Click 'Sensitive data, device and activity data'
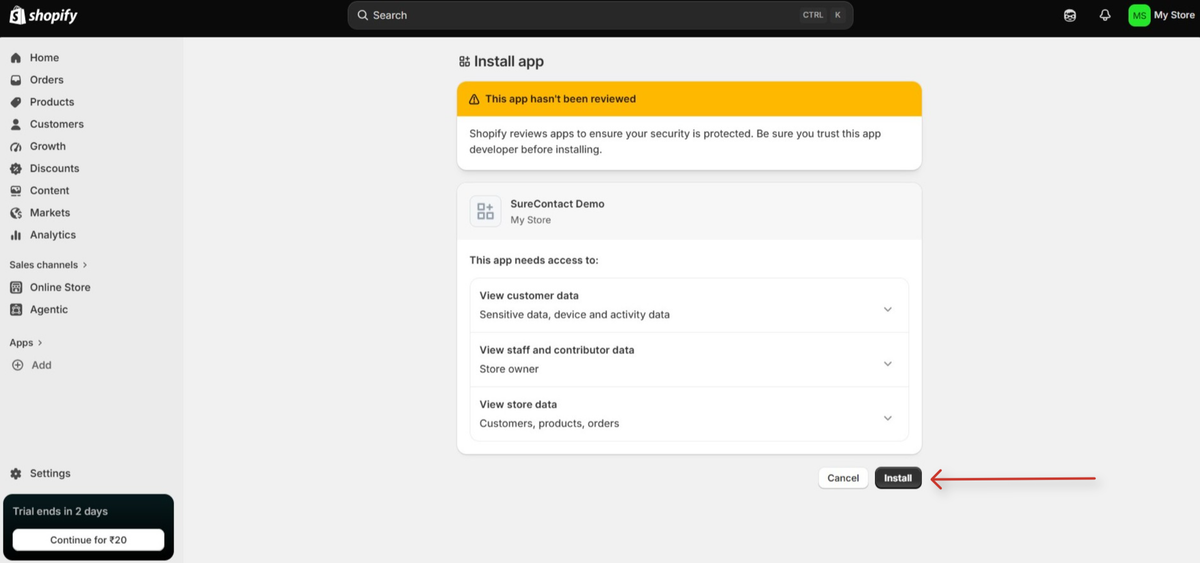 click(x=575, y=314)
